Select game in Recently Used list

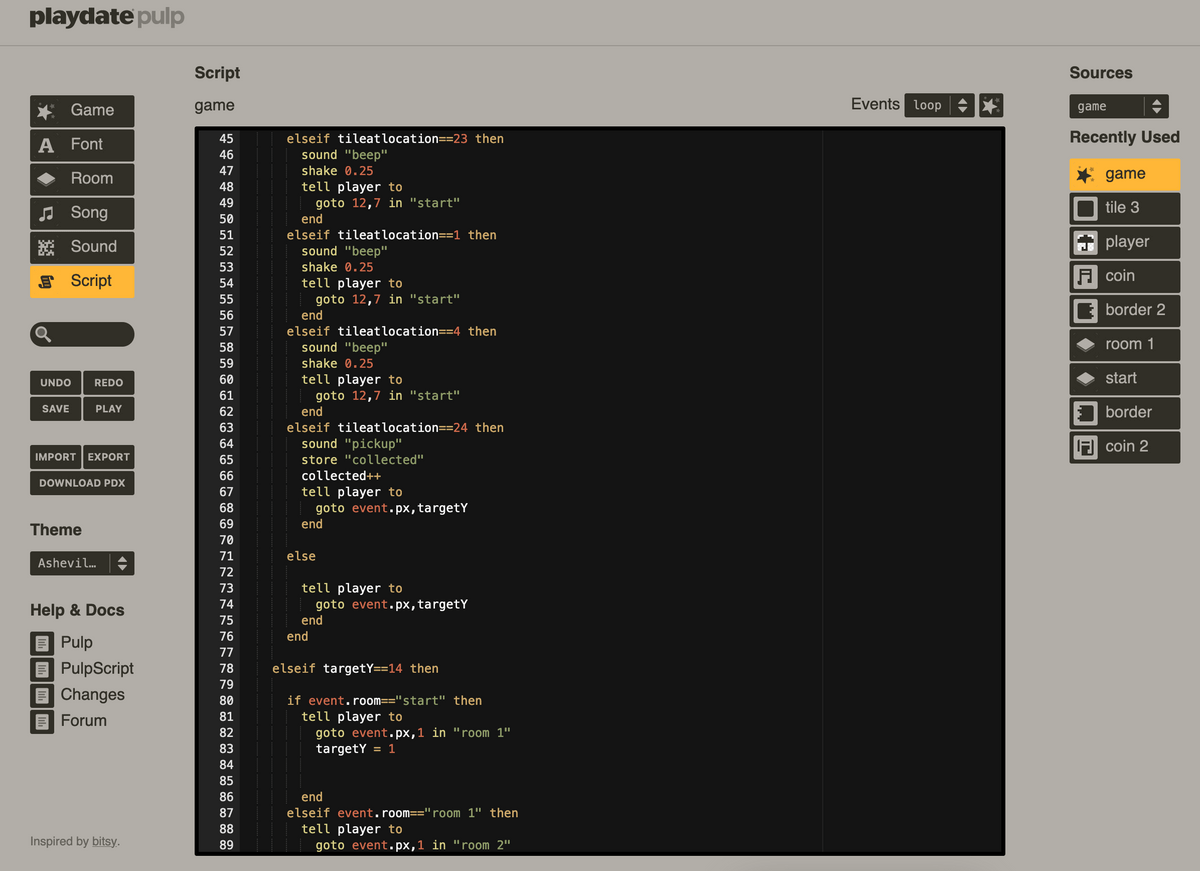[1125, 174]
